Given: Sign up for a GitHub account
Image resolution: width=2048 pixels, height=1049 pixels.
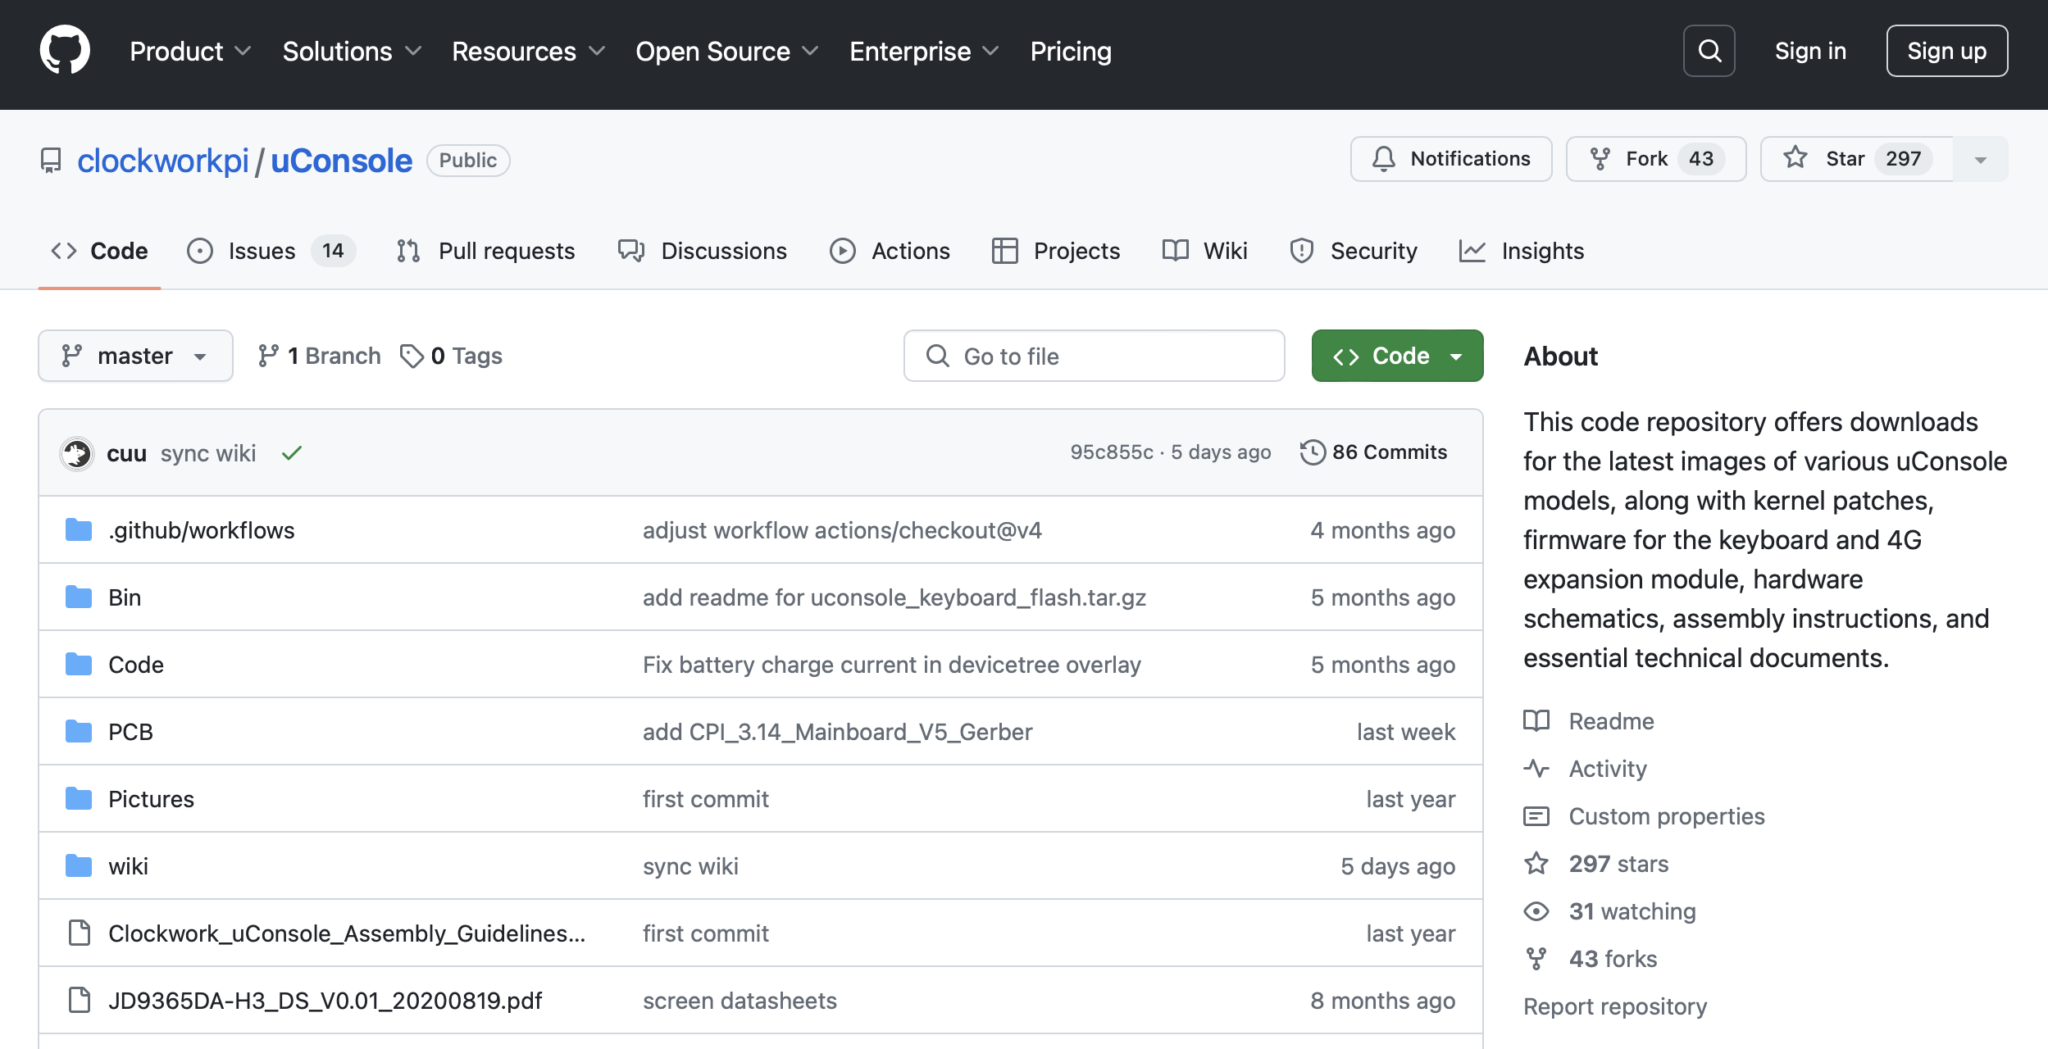Looking at the screenshot, I should 1945,50.
